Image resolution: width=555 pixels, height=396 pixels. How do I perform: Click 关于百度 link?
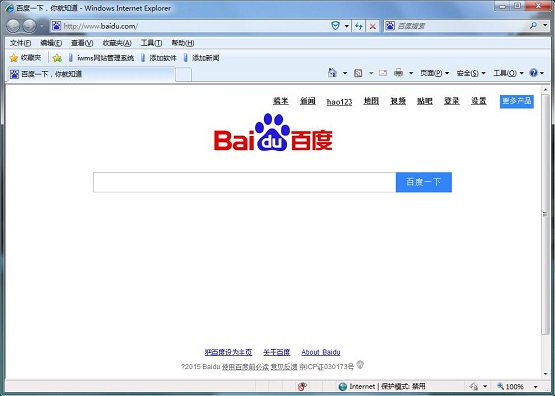pyautogui.click(x=276, y=352)
